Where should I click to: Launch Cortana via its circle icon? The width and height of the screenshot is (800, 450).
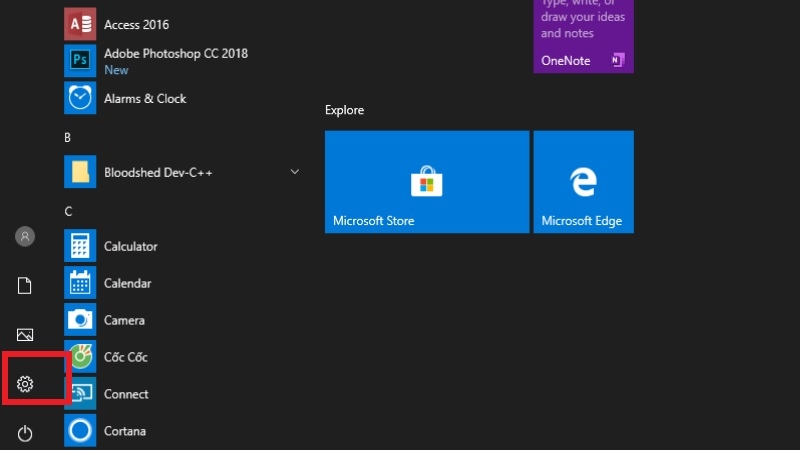coord(80,431)
